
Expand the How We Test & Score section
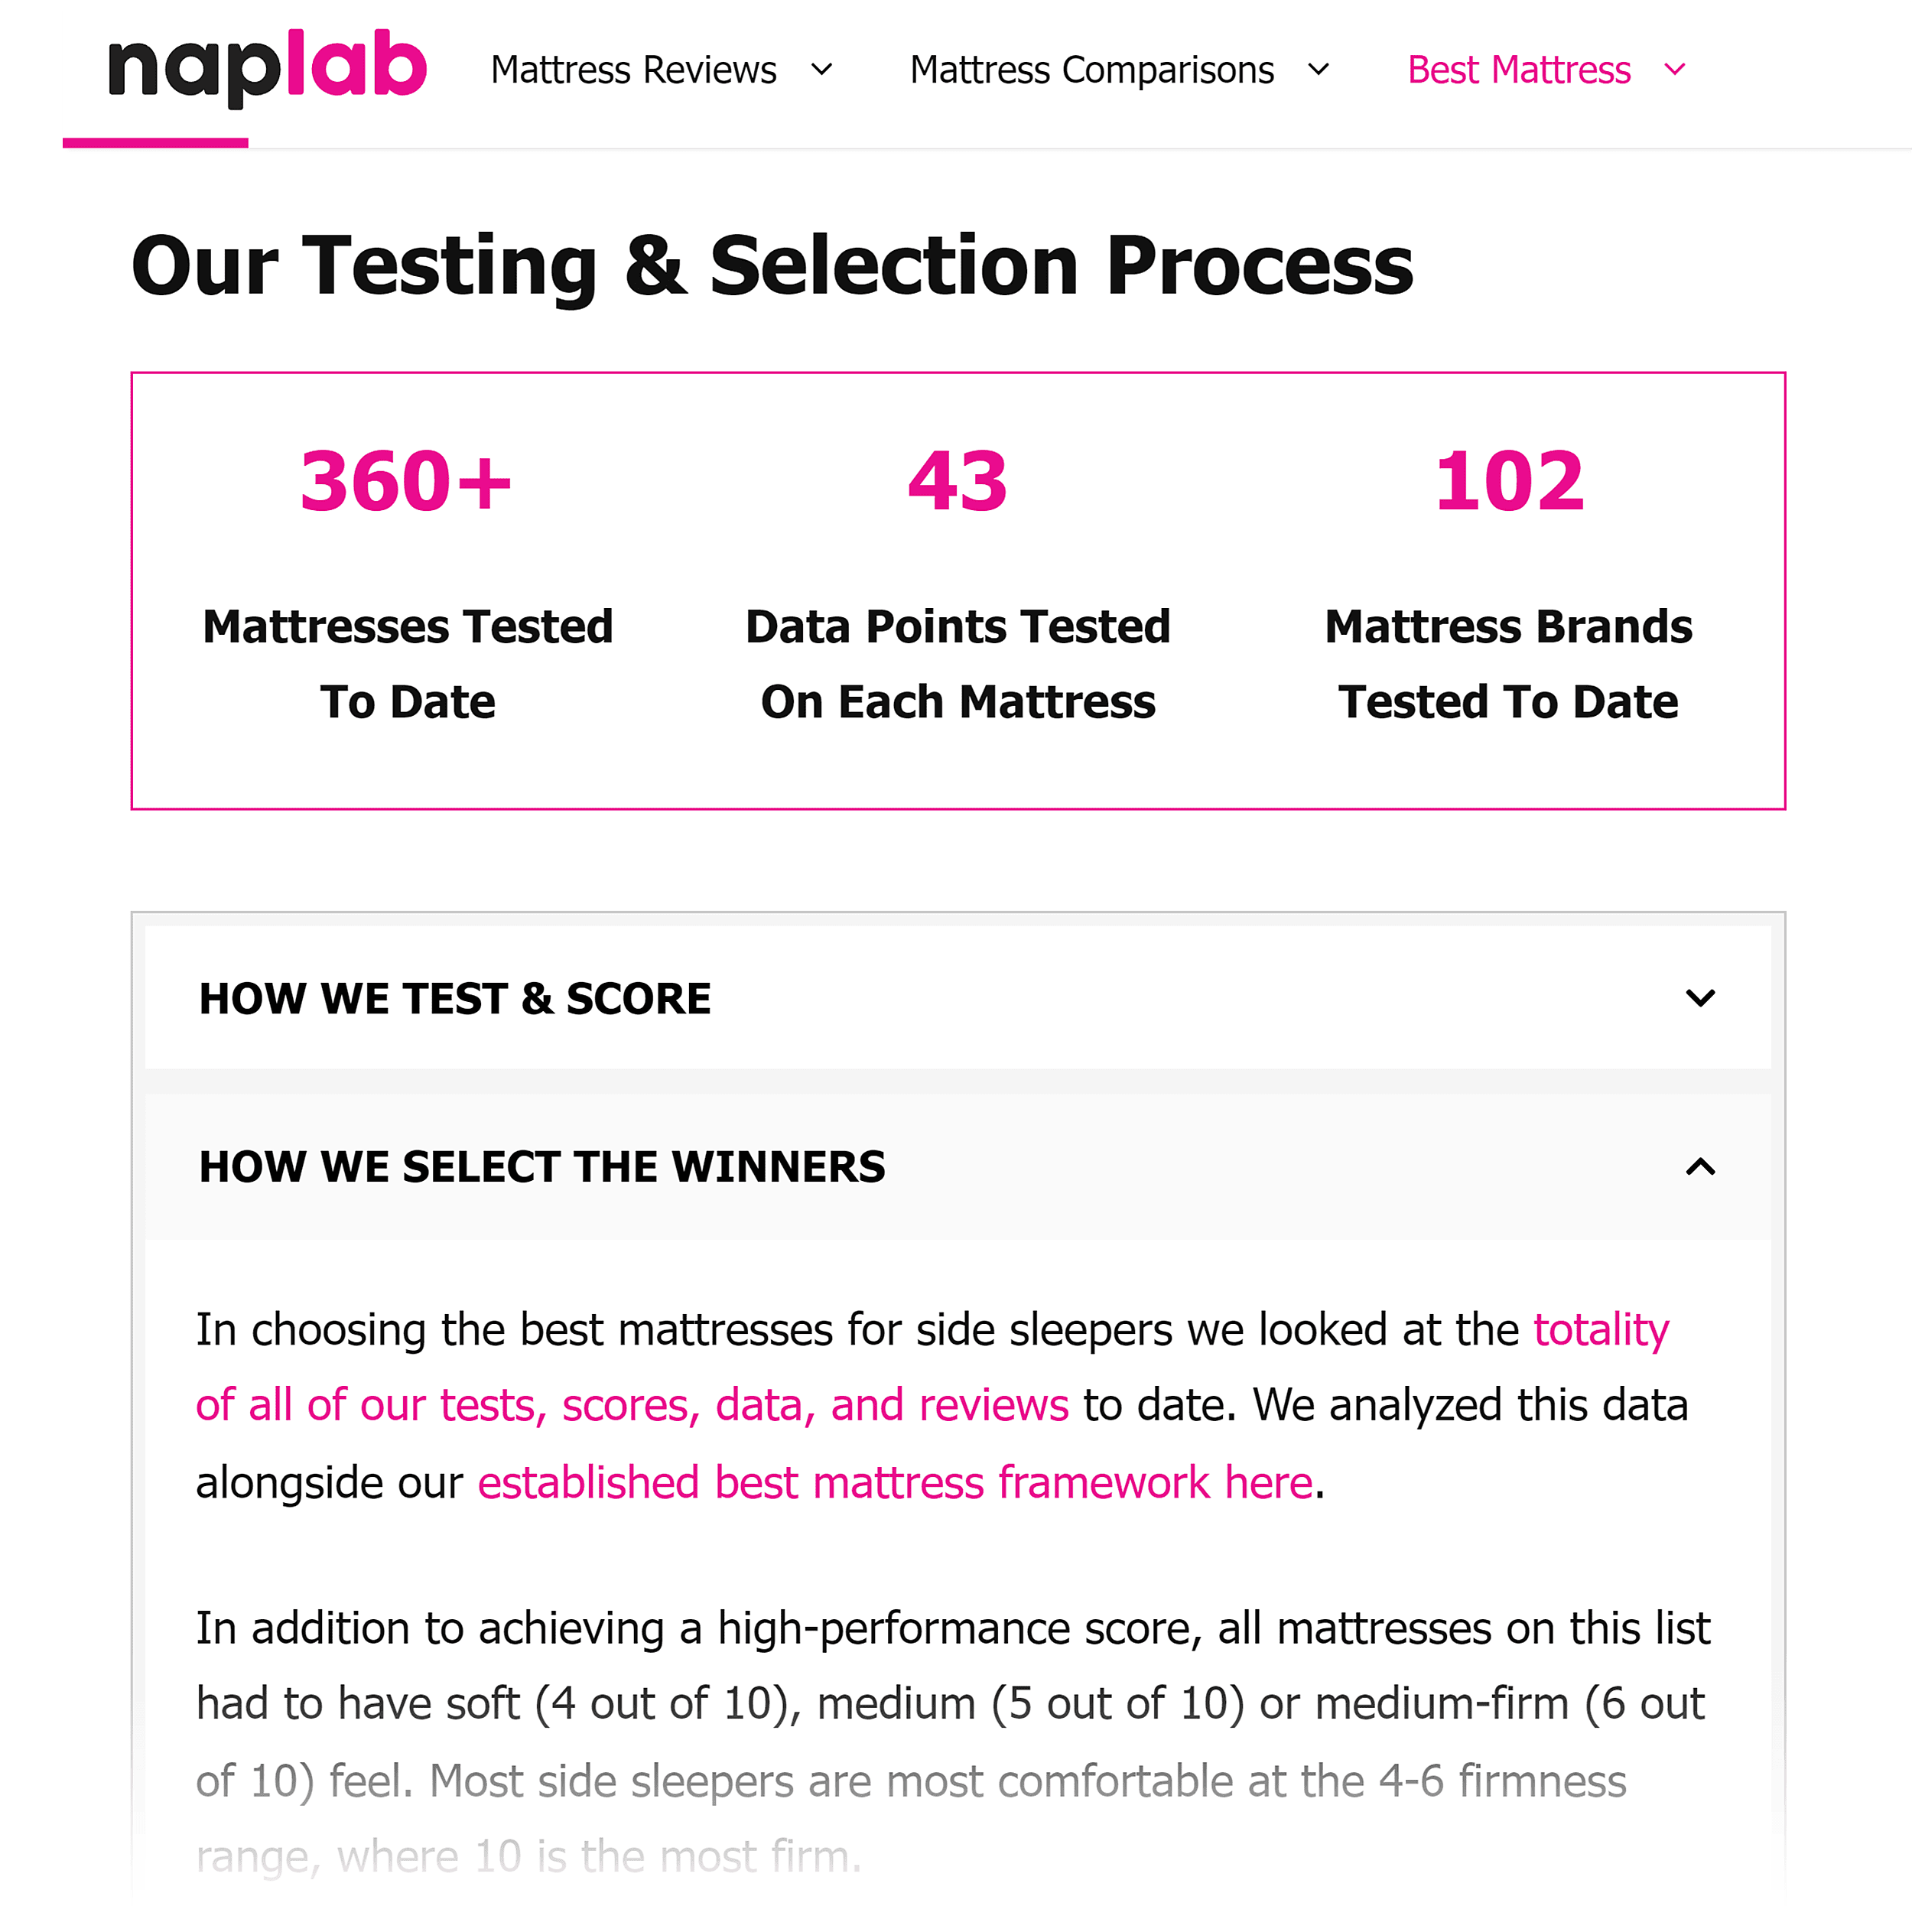point(455,997)
